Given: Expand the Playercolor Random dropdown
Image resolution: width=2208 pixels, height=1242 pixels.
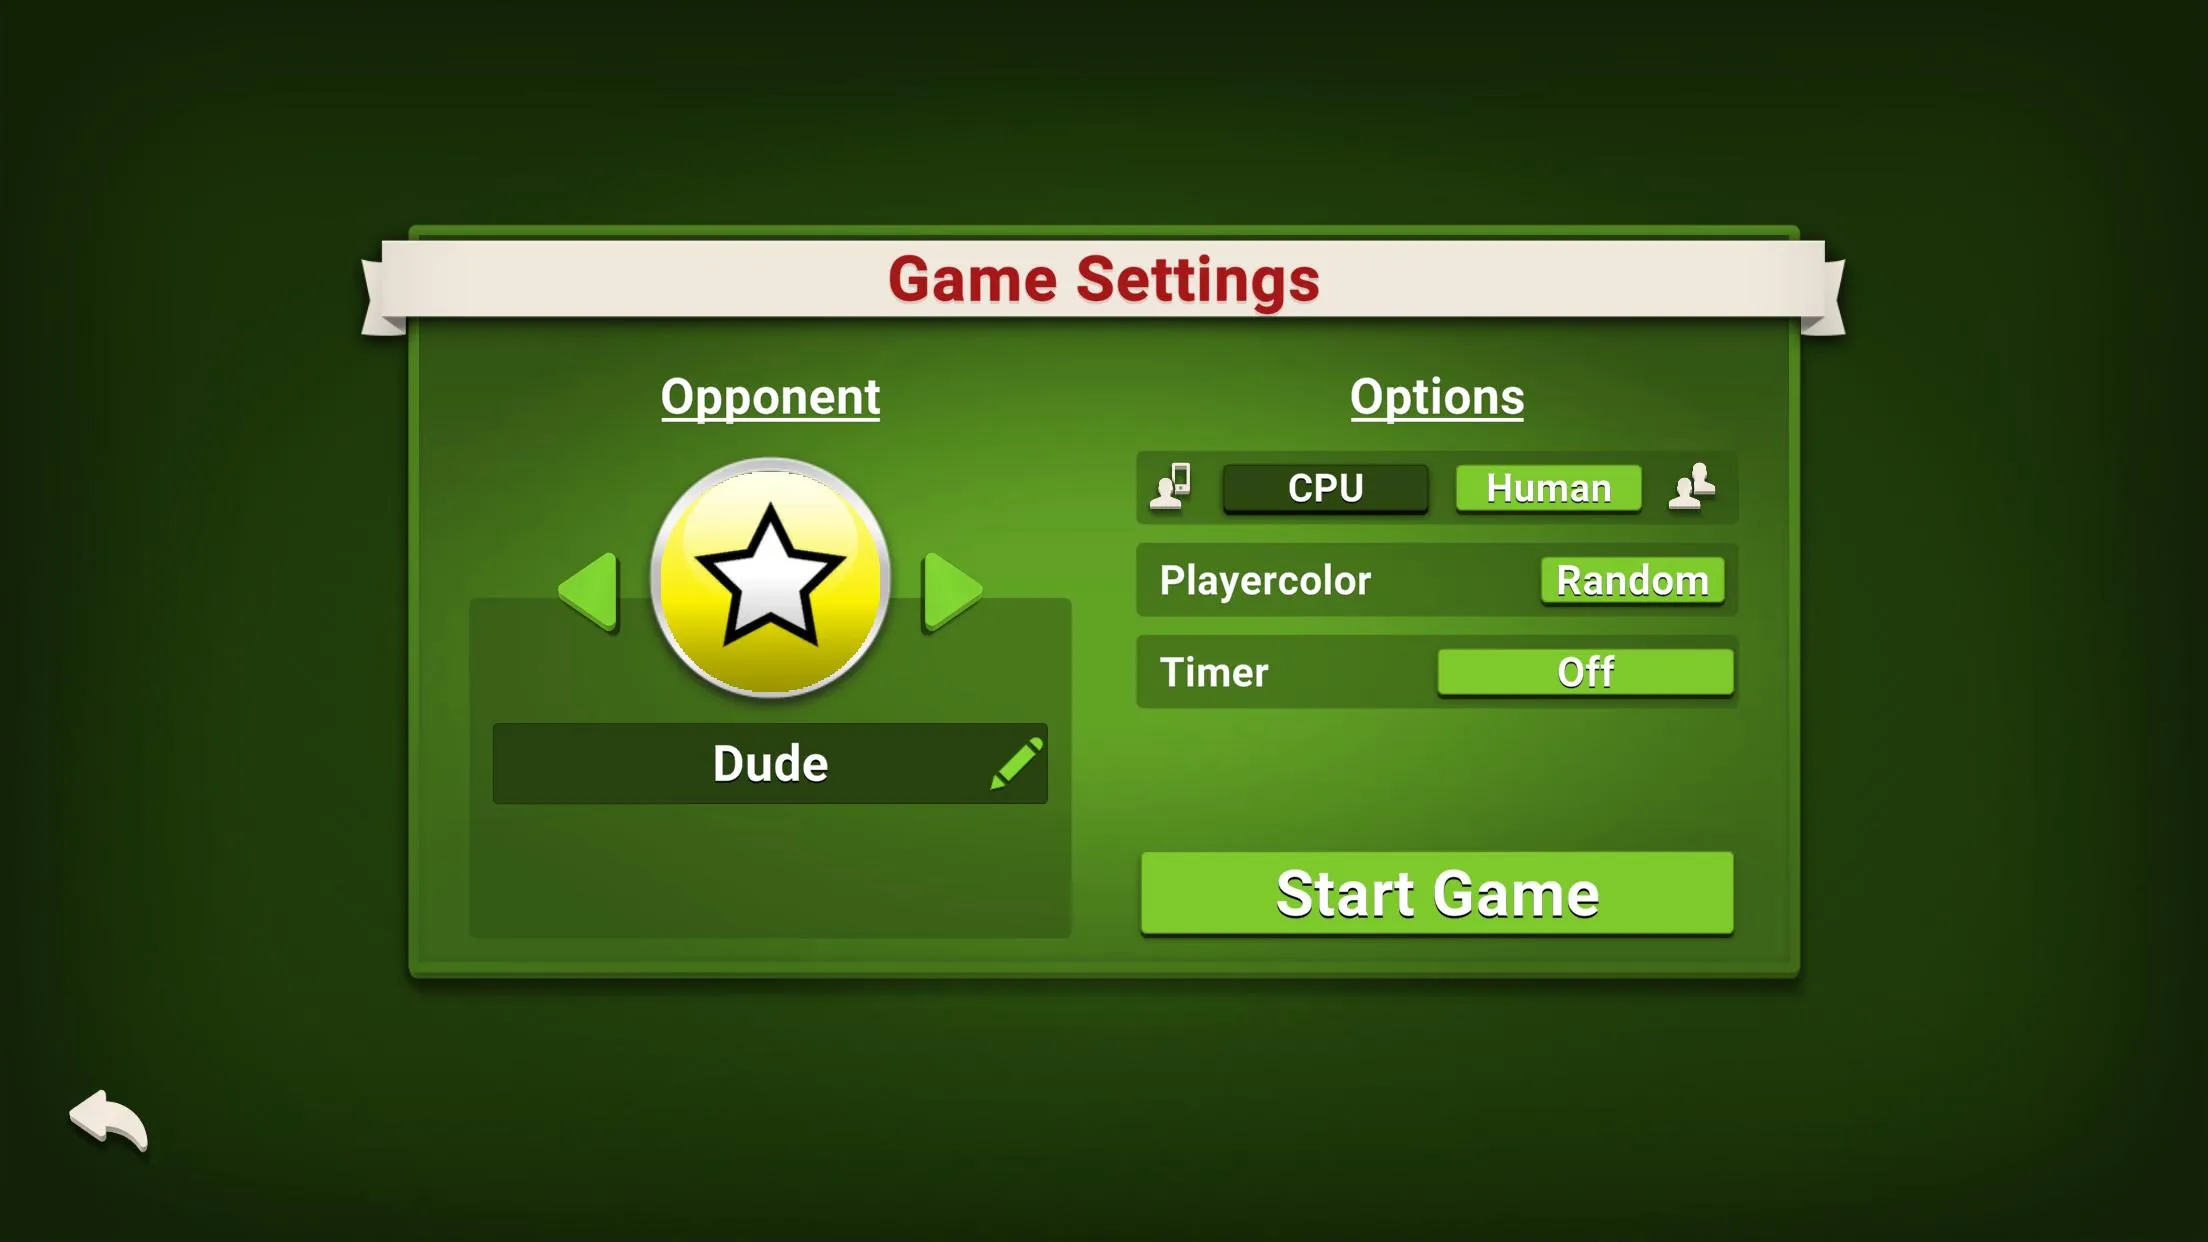Looking at the screenshot, I should coord(1632,581).
